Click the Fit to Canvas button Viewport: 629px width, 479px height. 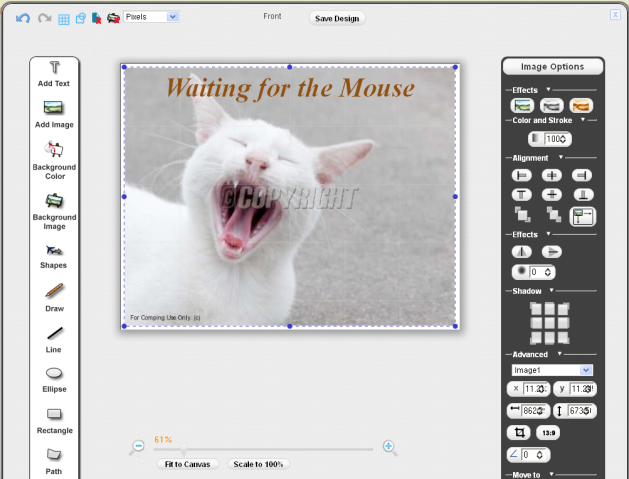pos(189,464)
